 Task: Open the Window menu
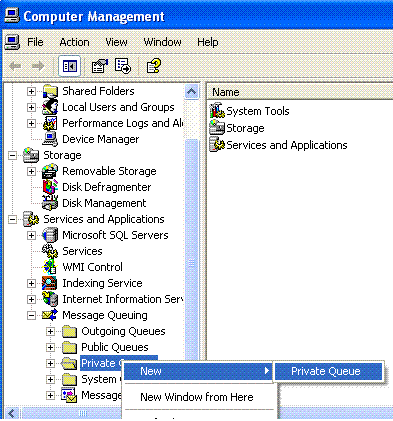tap(162, 42)
